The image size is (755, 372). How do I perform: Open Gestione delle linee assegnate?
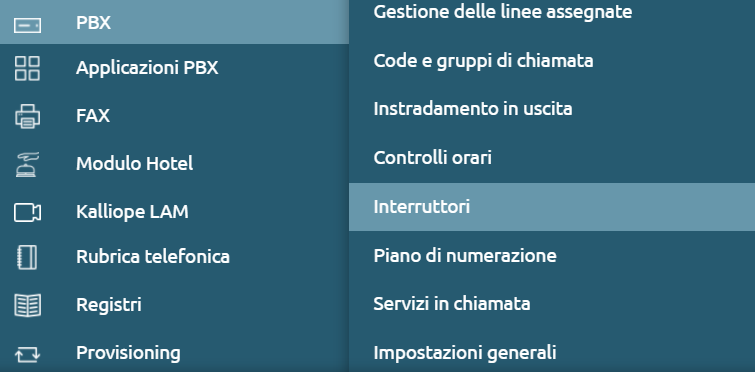[503, 12]
